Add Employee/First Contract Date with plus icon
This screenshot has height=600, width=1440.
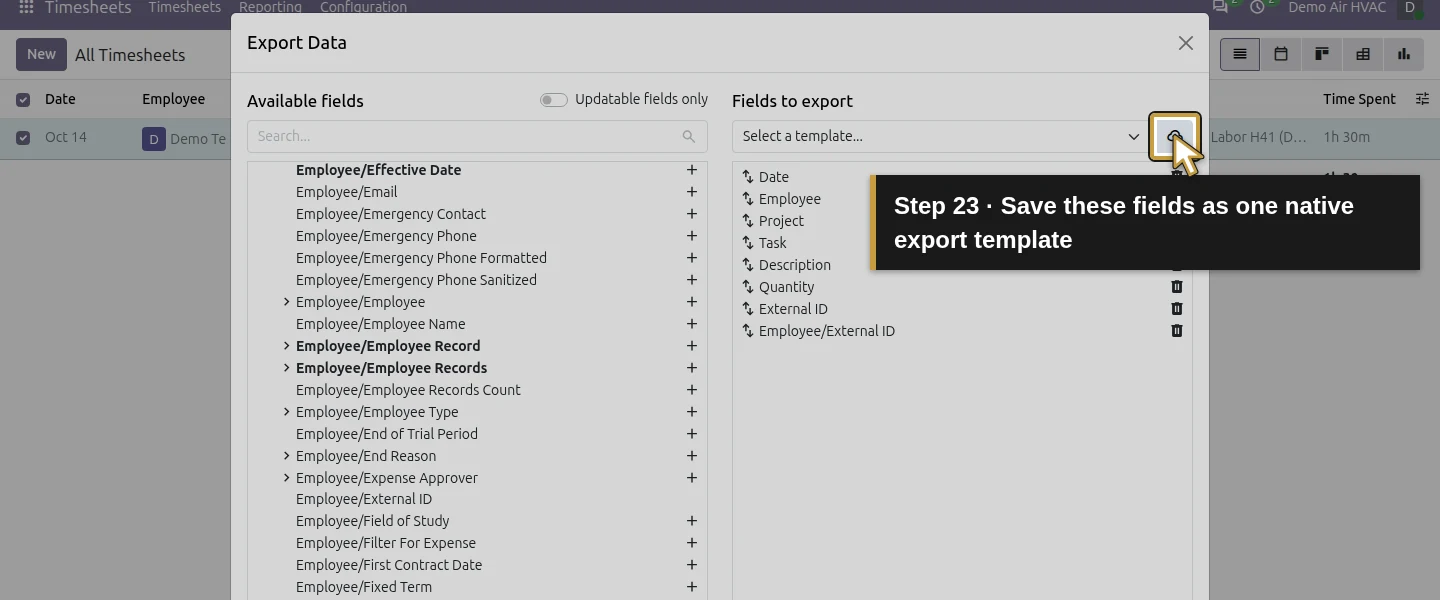point(691,565)
